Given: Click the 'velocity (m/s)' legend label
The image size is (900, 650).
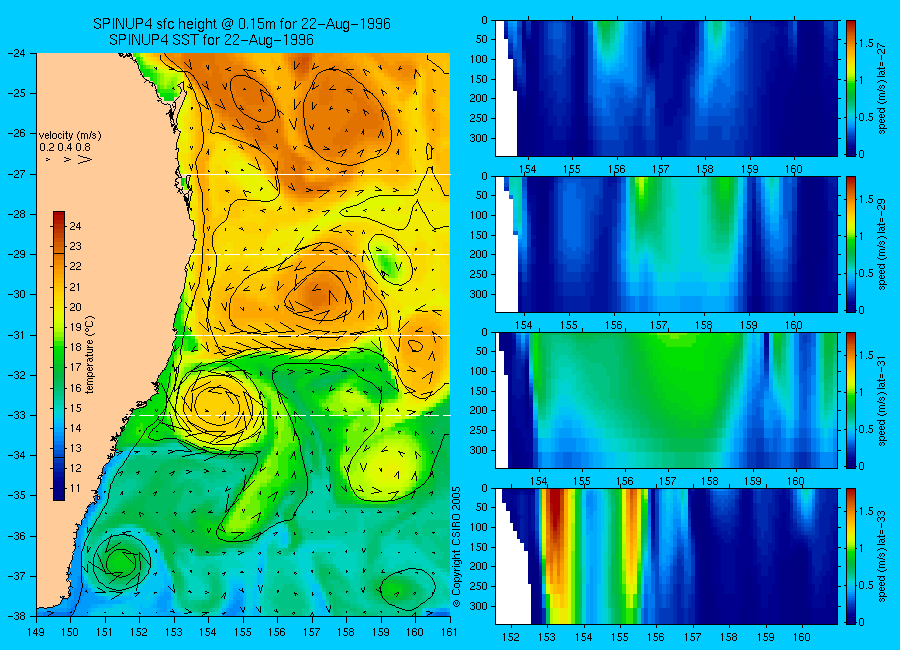Looking at the screenshot, I should click(x=70, y=136).
